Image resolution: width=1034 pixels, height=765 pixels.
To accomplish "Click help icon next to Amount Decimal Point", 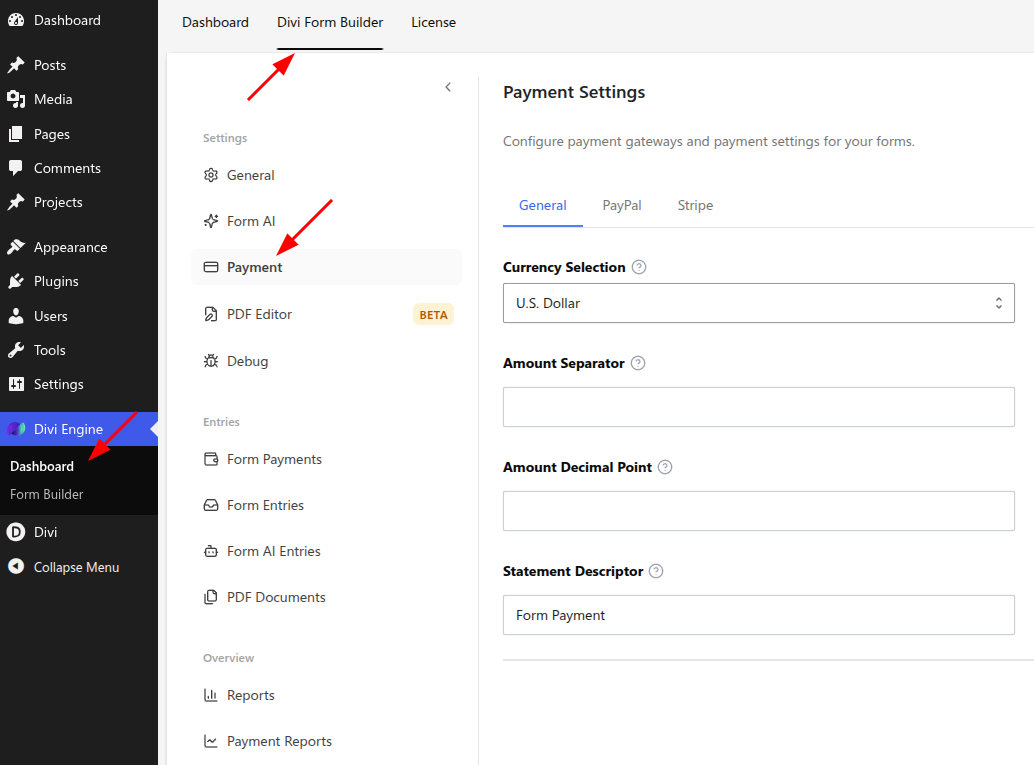I will click(x=665, y=467).
